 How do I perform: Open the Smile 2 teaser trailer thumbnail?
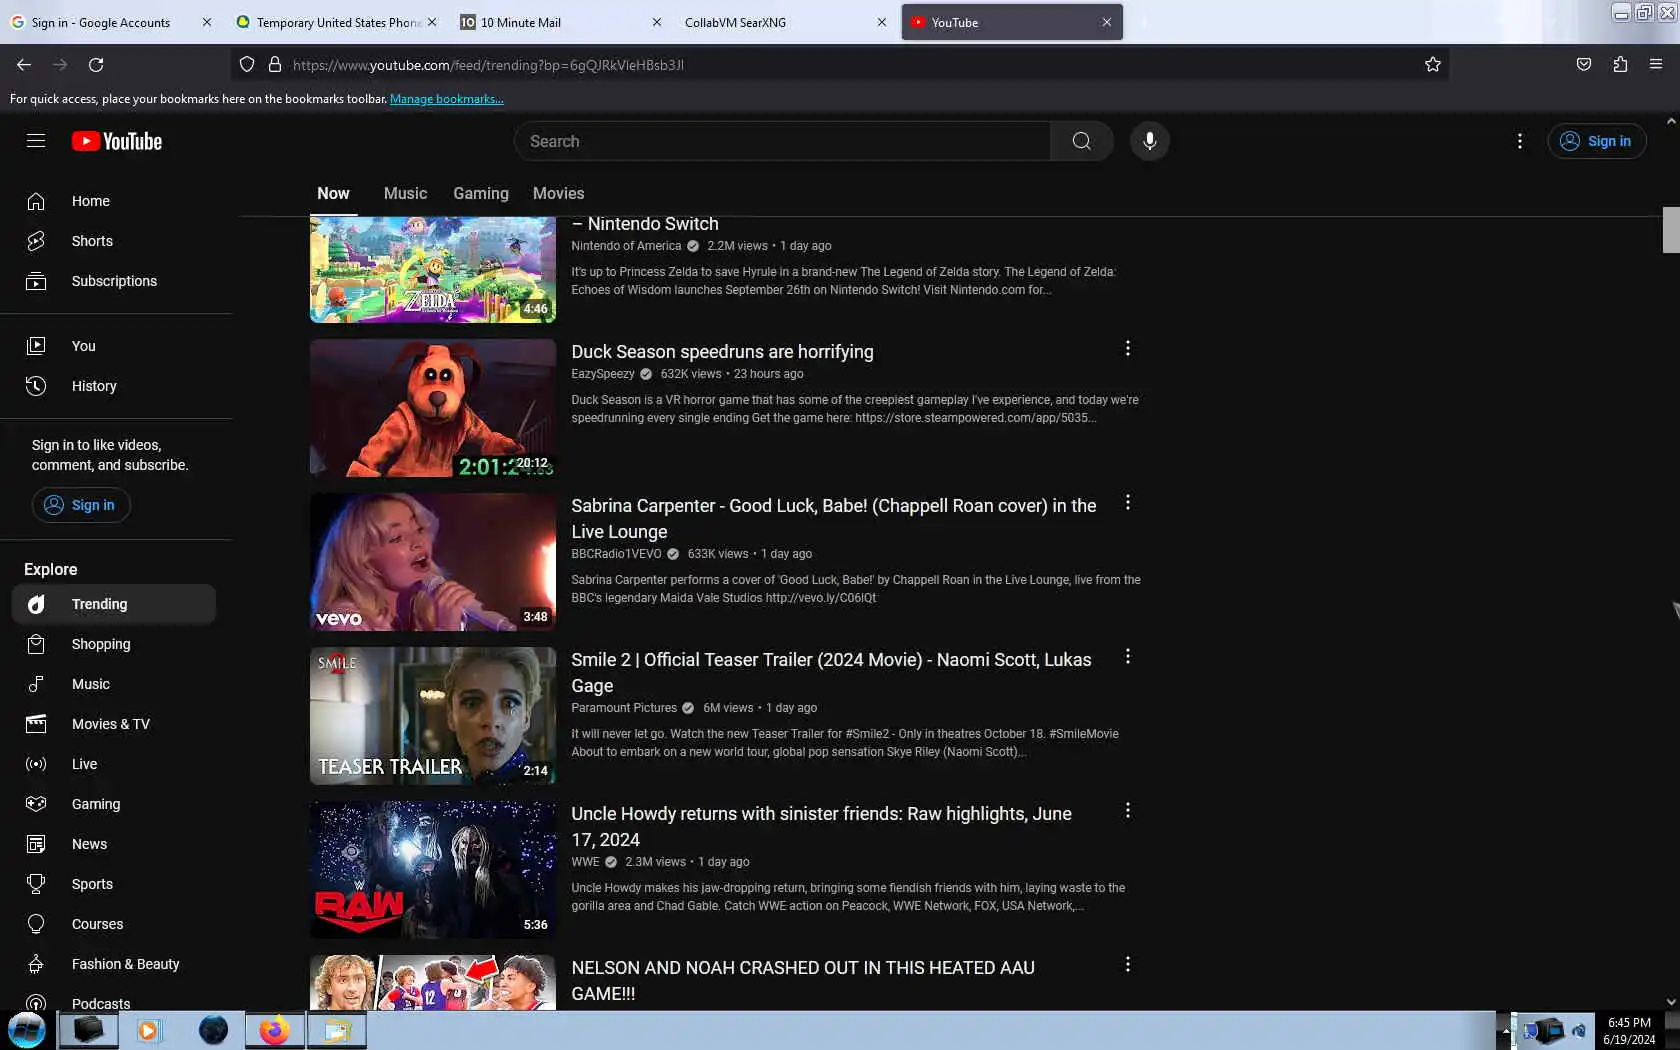433,716
